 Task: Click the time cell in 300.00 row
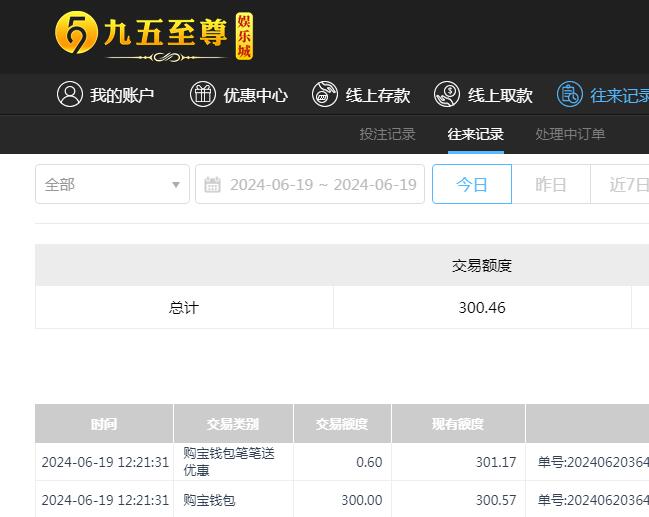point(105,500)
